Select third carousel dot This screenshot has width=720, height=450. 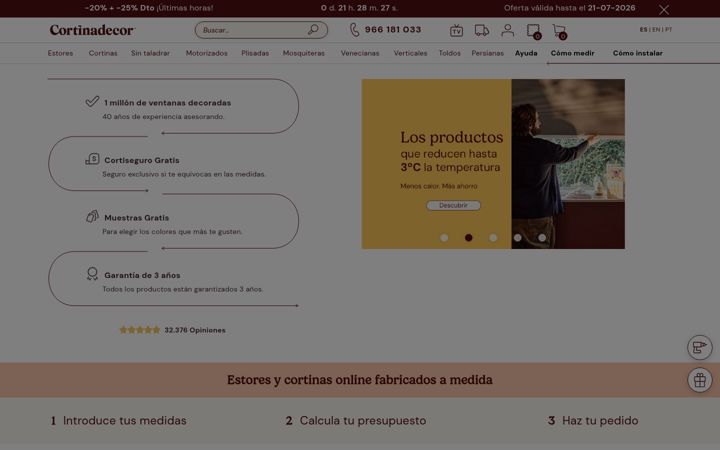tap(493, 237)
